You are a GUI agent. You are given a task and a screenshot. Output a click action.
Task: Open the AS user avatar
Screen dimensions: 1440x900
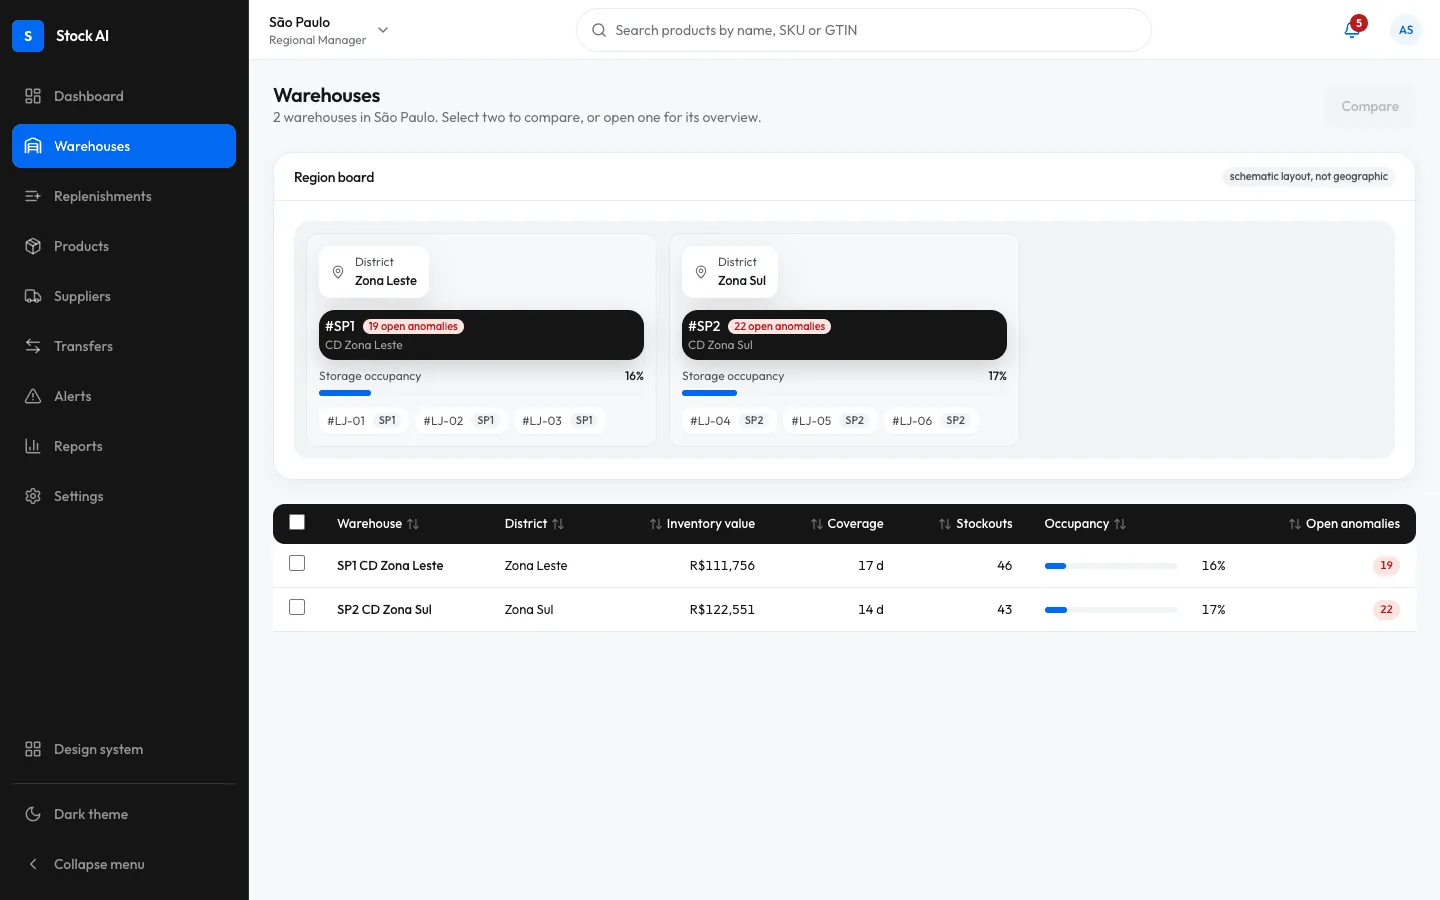1406,30
